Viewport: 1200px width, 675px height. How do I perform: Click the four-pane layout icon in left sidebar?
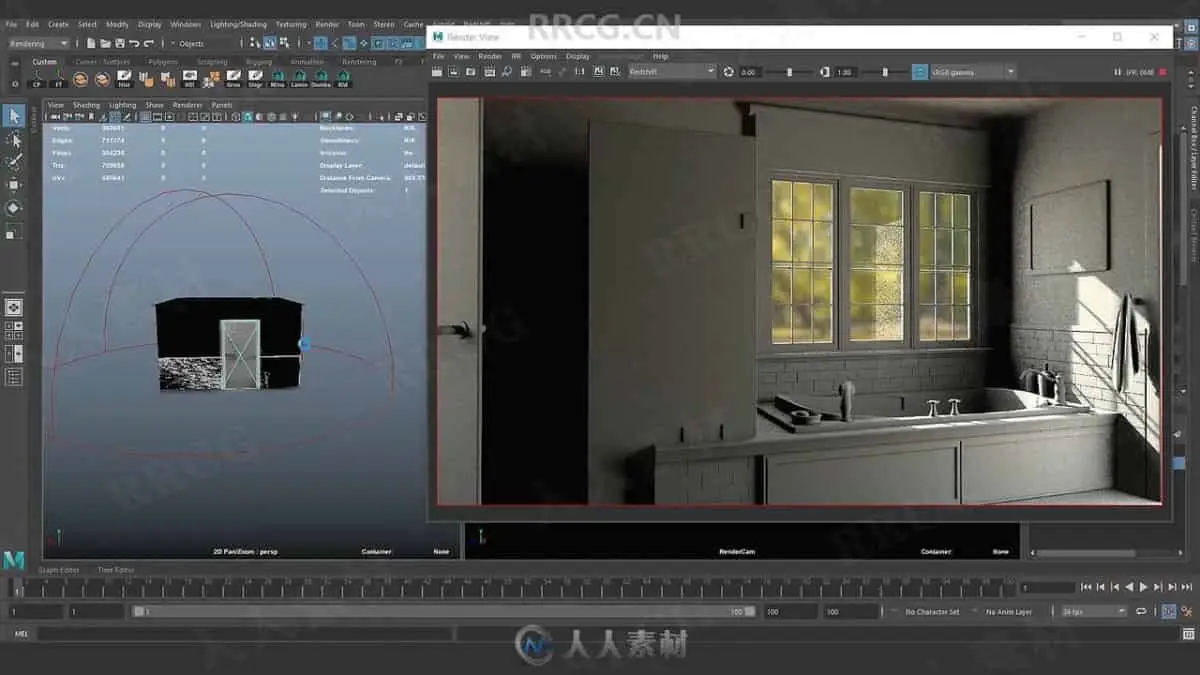point(14,330)
